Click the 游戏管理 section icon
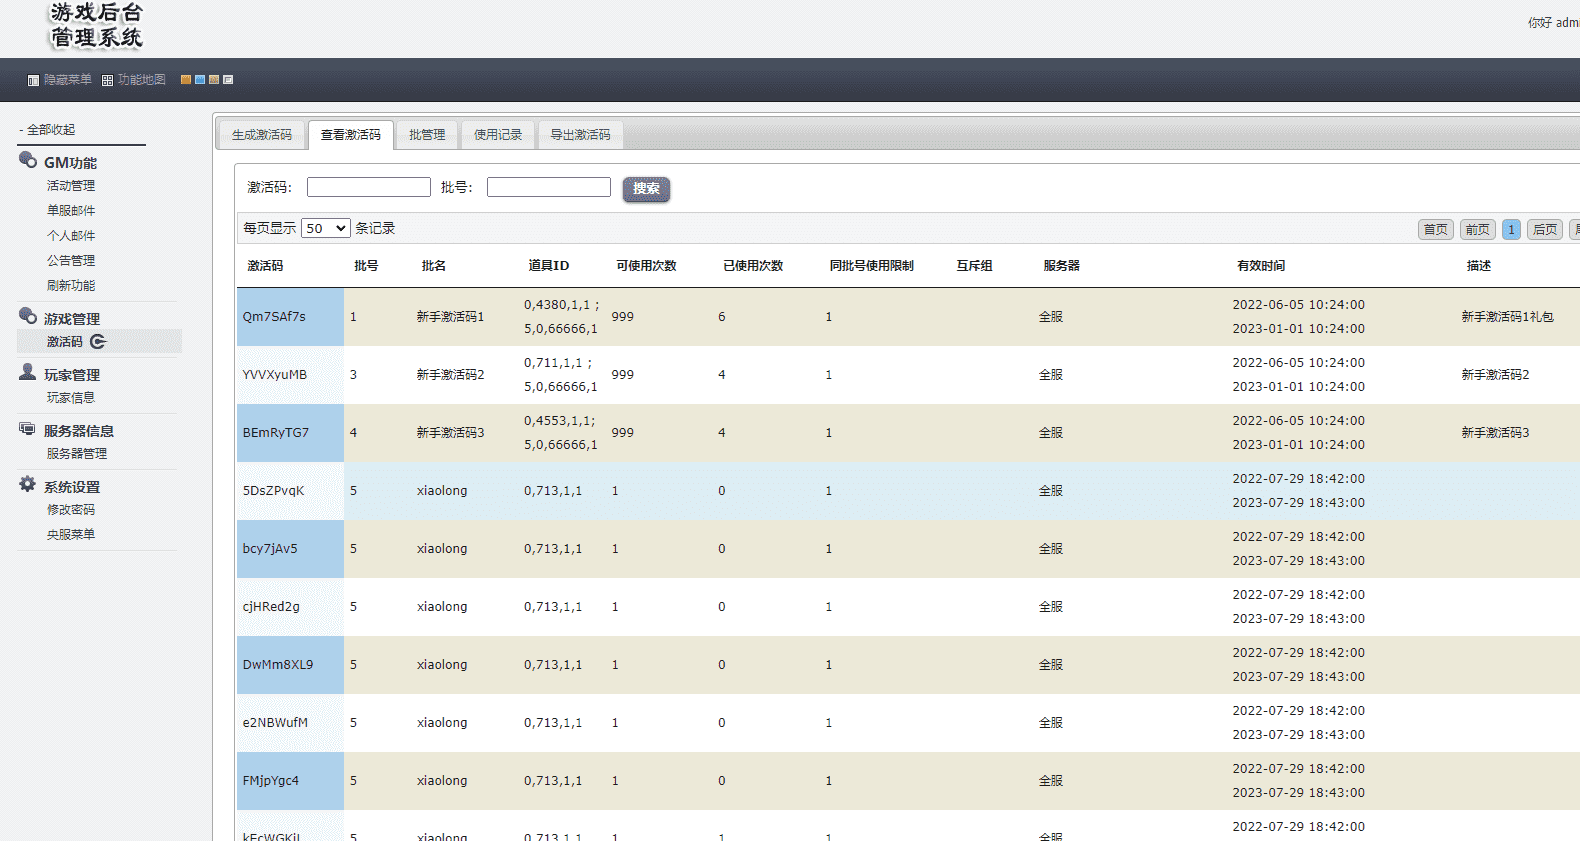This screenshot has width=1580, height=841. pyautogui.click(x=28, y=316)
